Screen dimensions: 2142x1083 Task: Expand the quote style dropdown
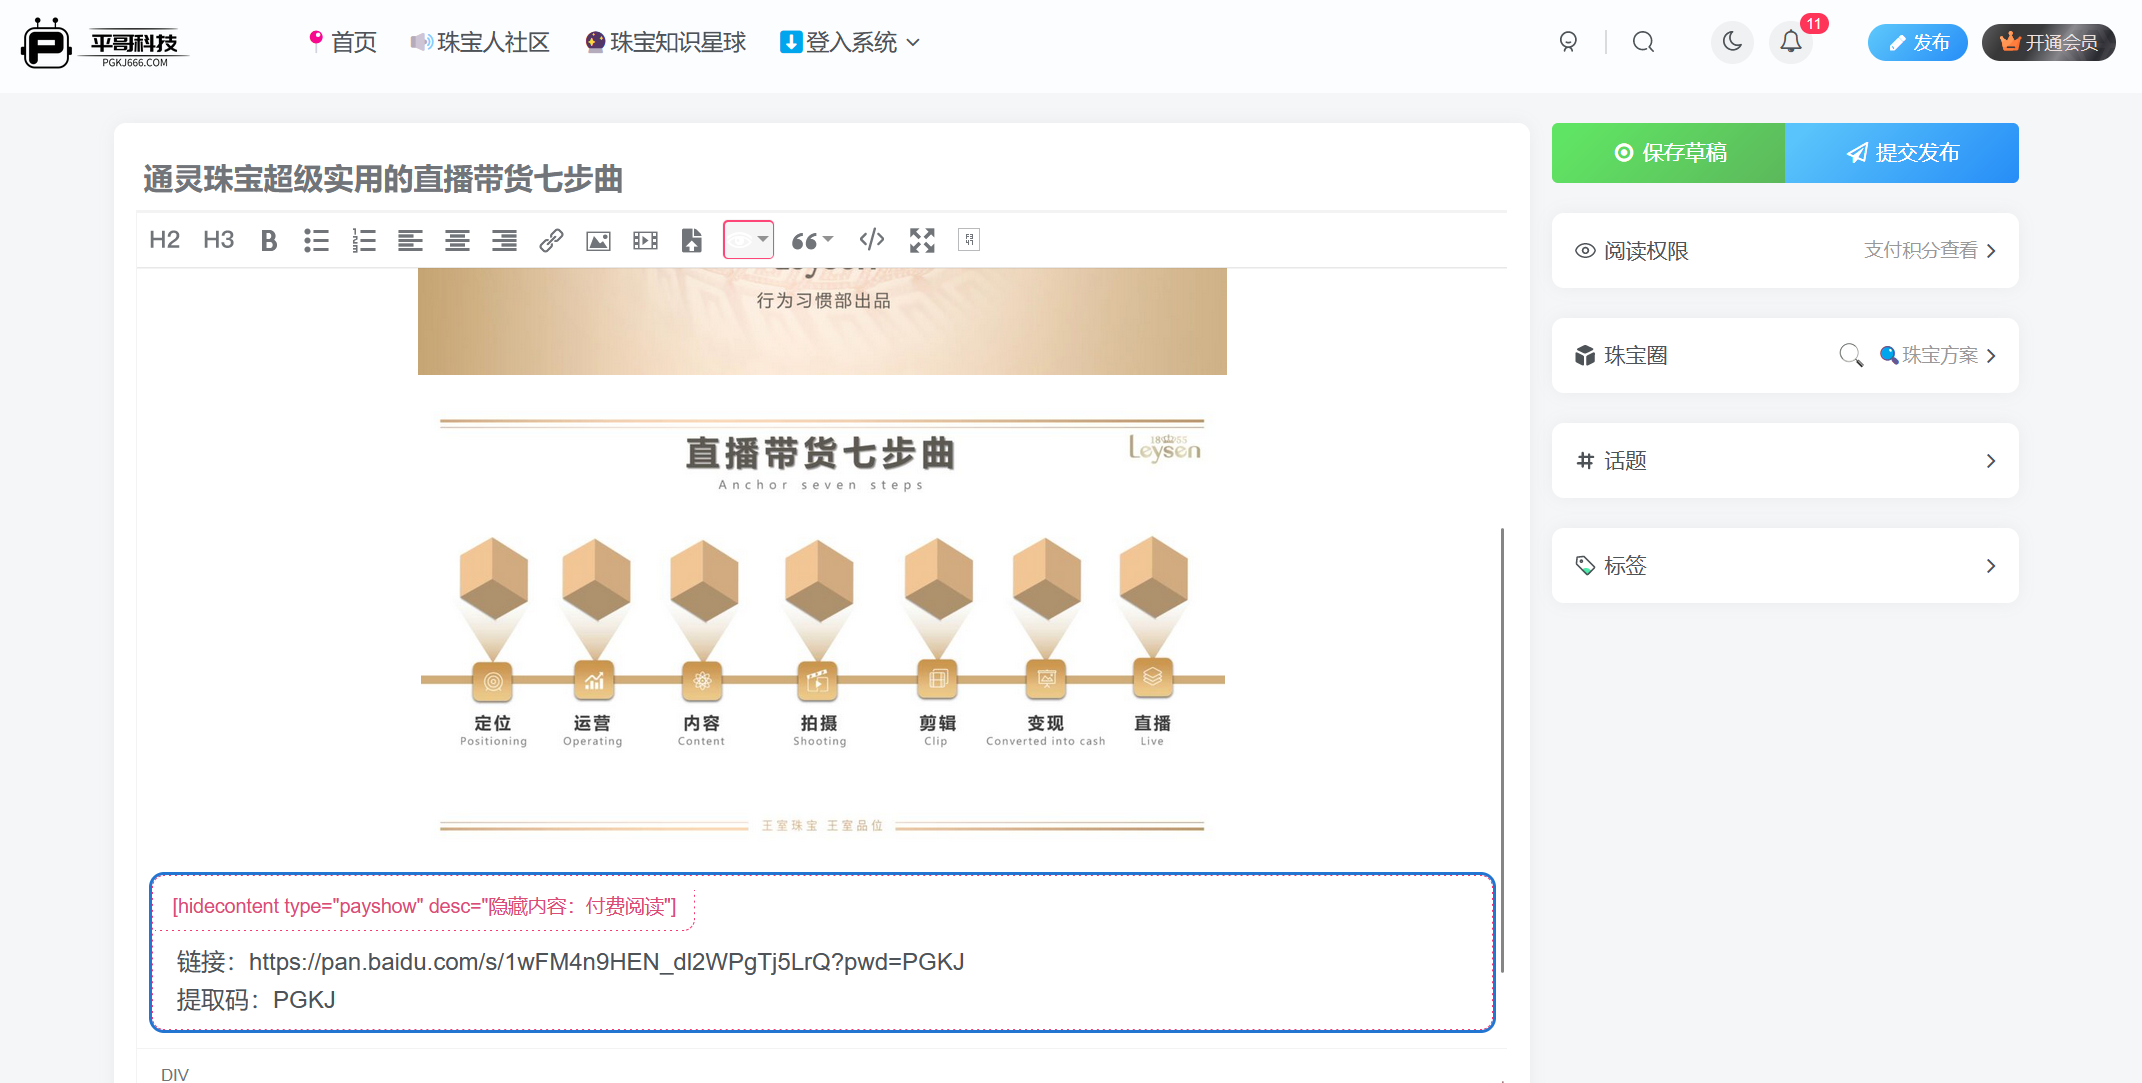click(812, 240)
